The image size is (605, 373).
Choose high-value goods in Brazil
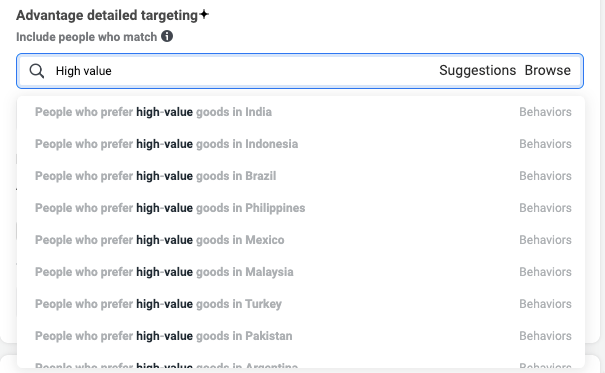[303, 176]
